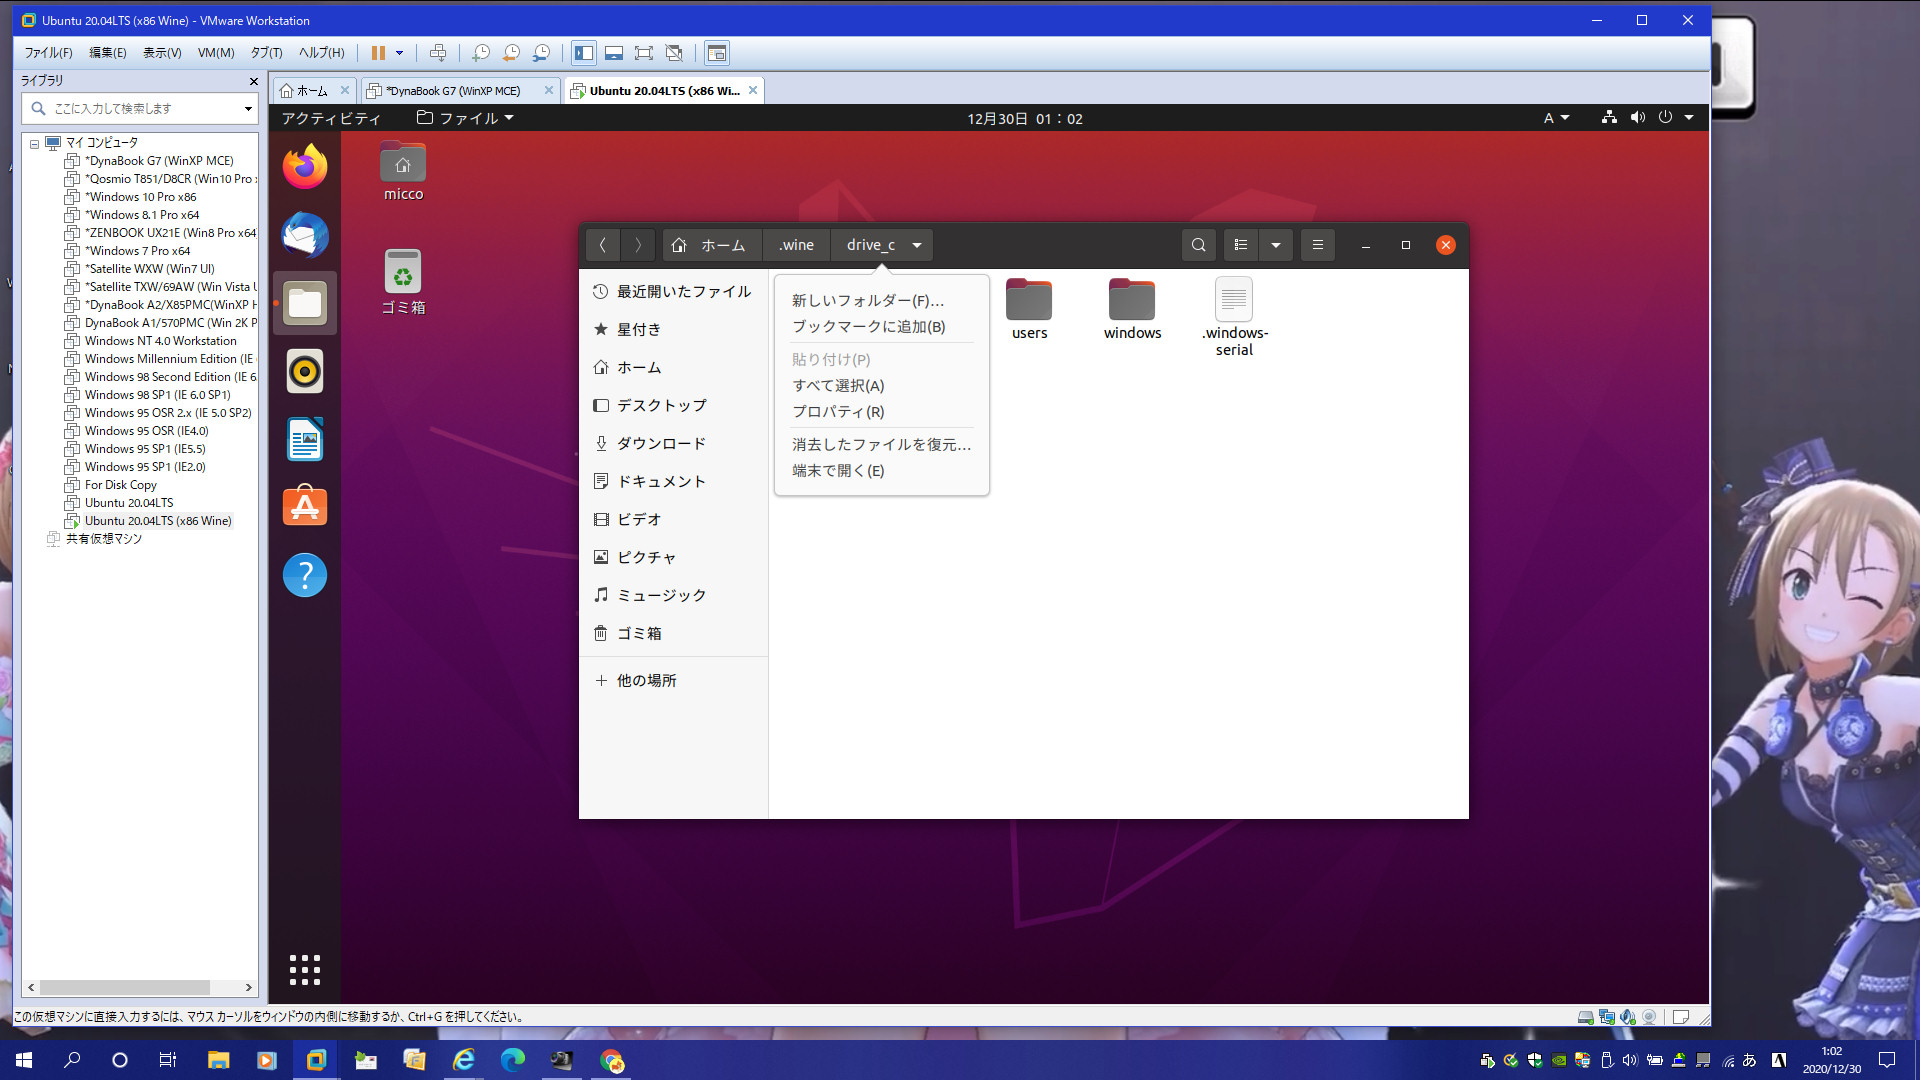The image size is (1920, 1080).
Task: Click the .wine path segment
Action: point(796,245)
